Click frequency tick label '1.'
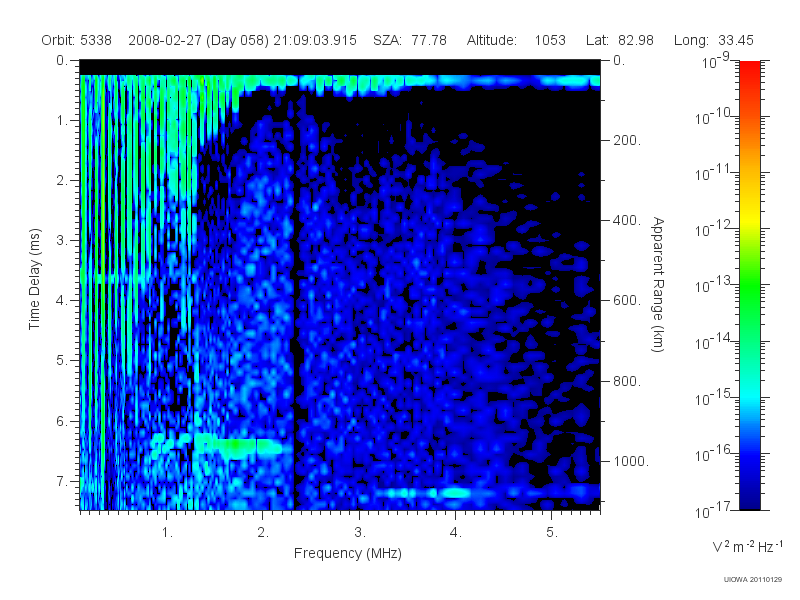The image size is (800, 600). 167,533
